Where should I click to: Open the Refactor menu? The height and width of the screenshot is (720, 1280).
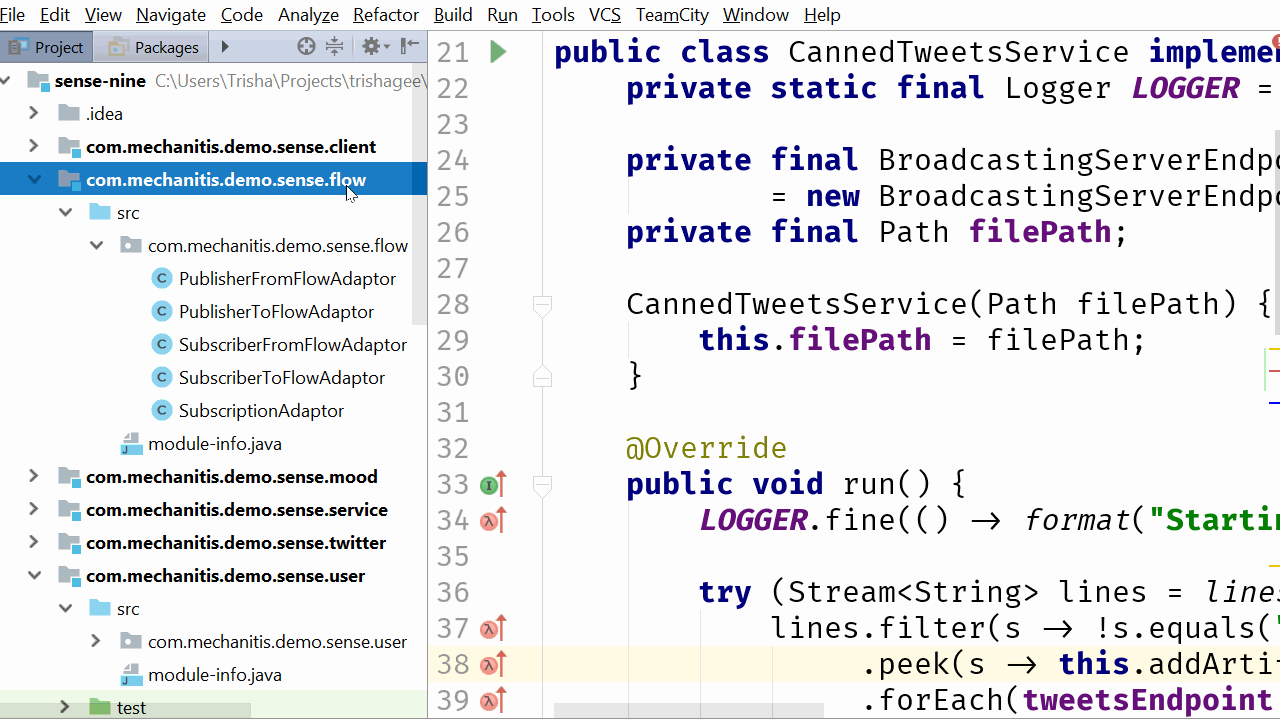[x=385, y=15]
